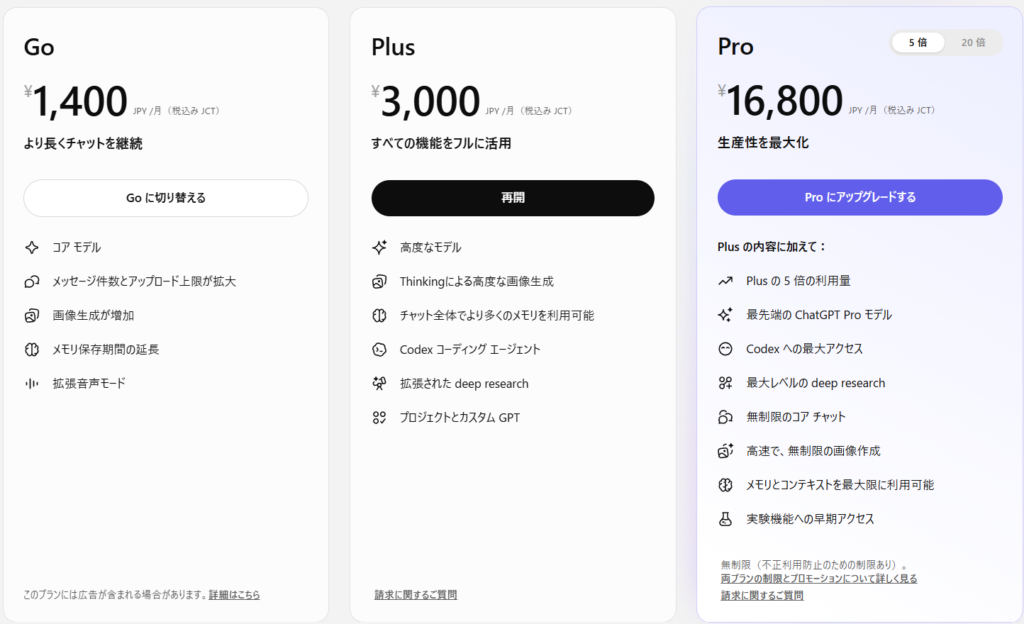Click the flask icon beside 実験機能への早期アクセス

pyautogui.click(x=726, y=519)
